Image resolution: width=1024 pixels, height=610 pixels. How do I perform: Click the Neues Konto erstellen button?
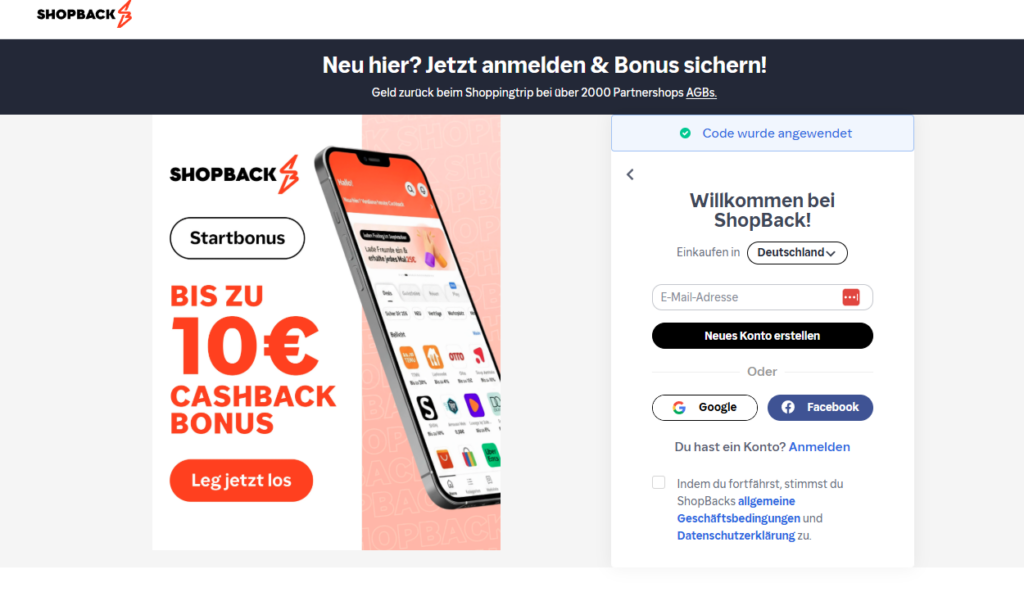tap(762, 336)
